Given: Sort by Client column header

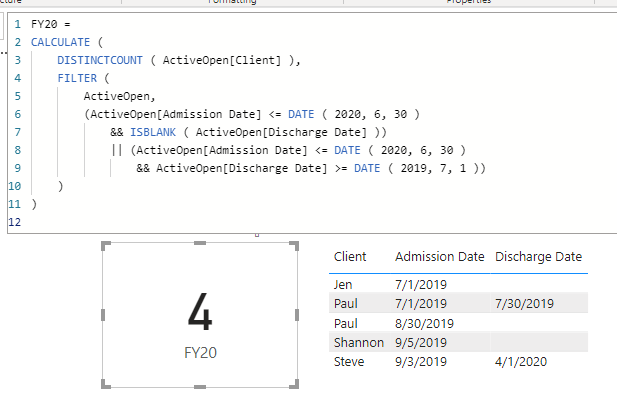Looking at the screenshot, I should (x=350, y=257).
